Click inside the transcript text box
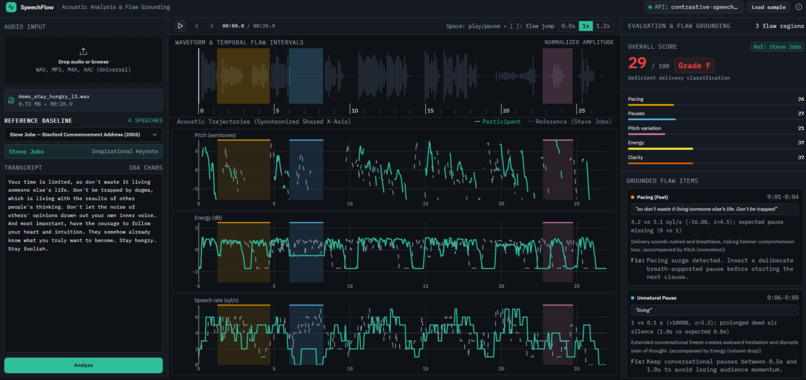Screen dimensions: 806x380 (83, 263)
